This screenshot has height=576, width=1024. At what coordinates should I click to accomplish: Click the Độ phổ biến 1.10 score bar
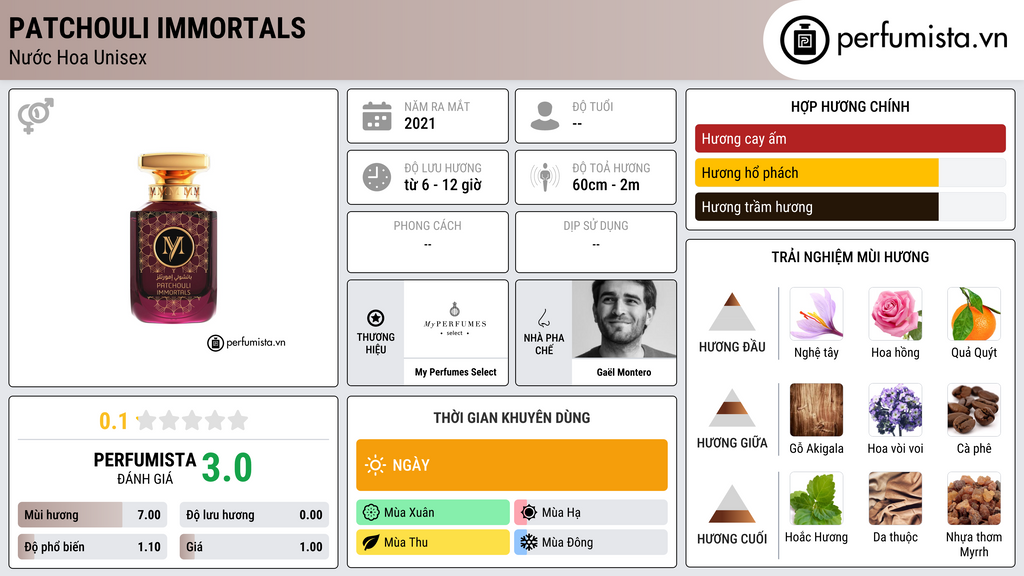(x=93, y=547)
